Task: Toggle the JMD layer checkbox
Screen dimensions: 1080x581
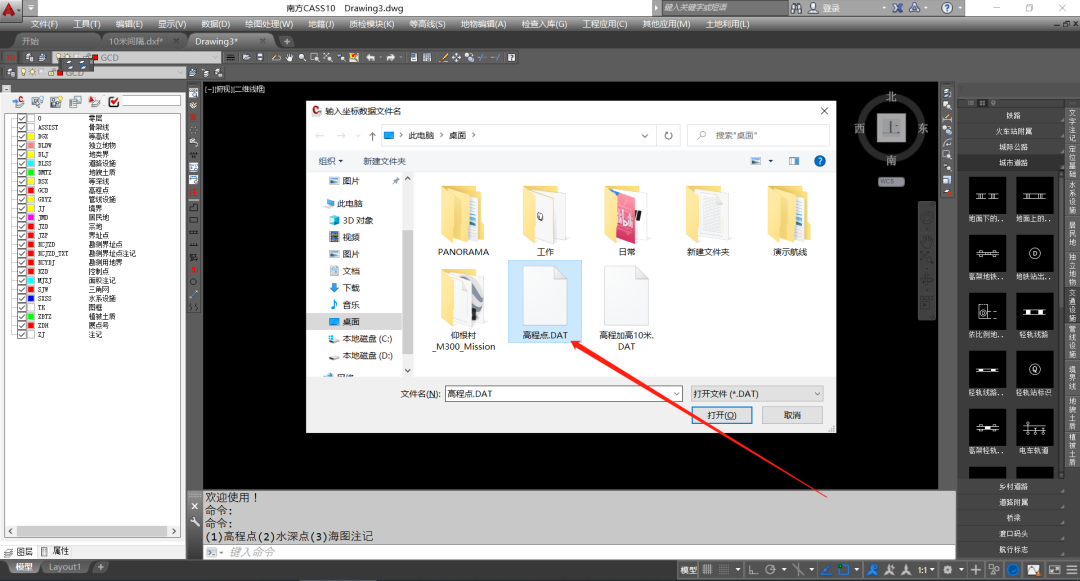Action: (22, 218)
